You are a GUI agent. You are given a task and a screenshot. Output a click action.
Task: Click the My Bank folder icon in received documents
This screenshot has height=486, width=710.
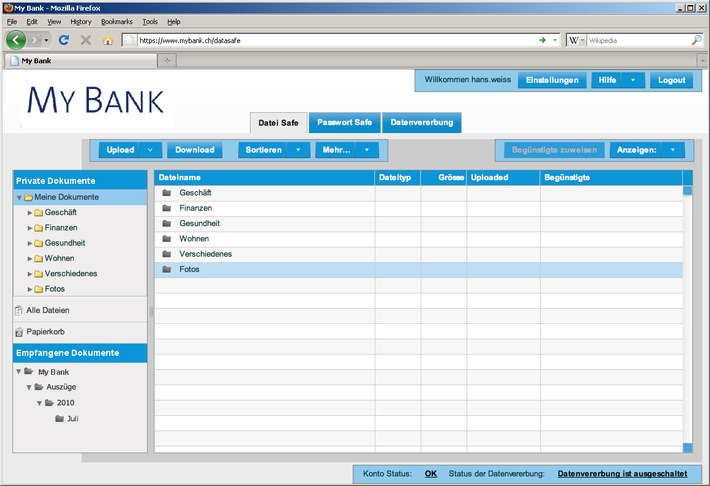point(29,371)
